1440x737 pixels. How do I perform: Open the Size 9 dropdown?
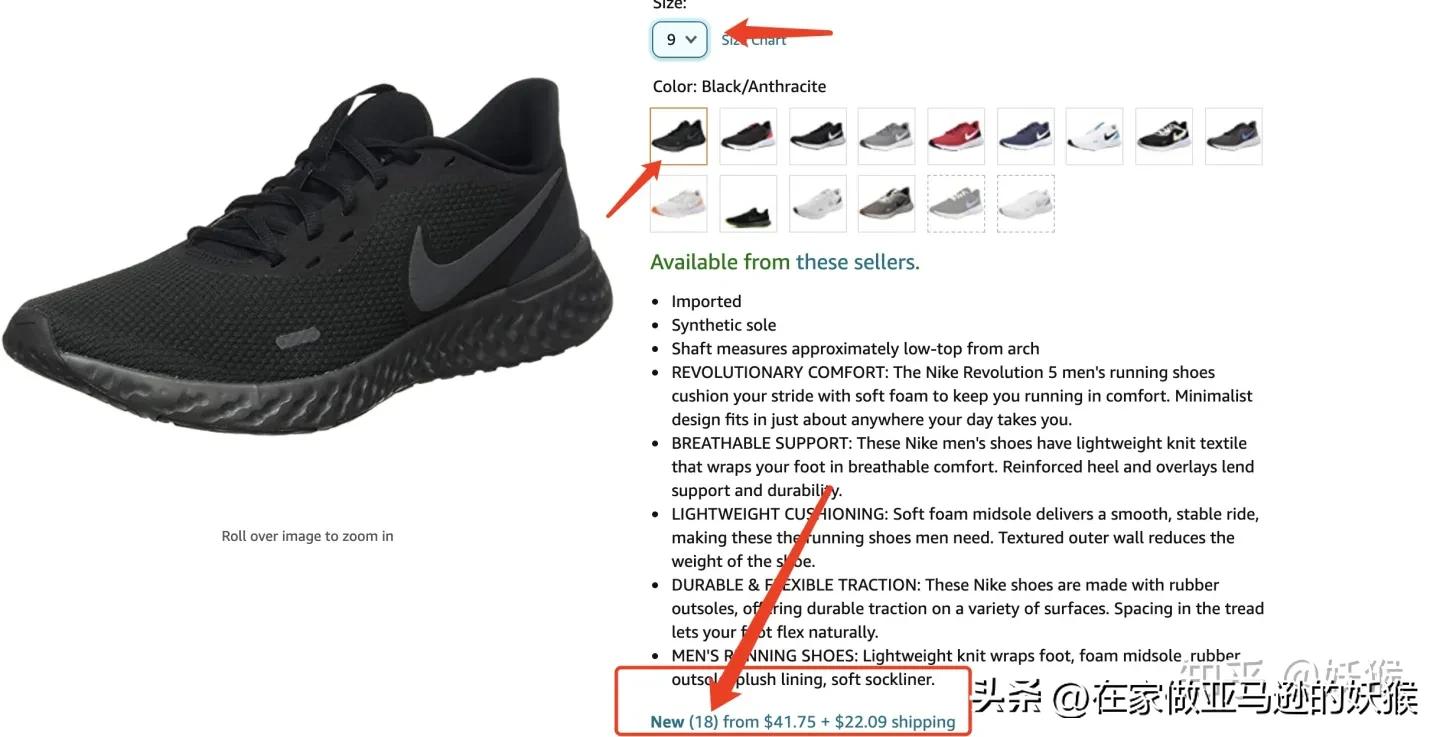[x=680, y=40]
